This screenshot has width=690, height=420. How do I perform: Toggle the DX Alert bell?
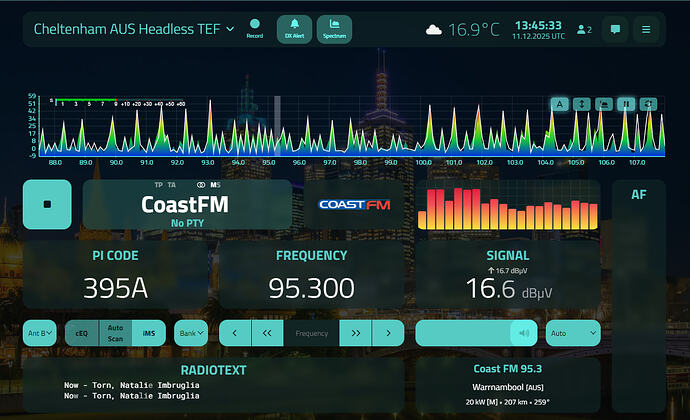(x=294, y=29)
